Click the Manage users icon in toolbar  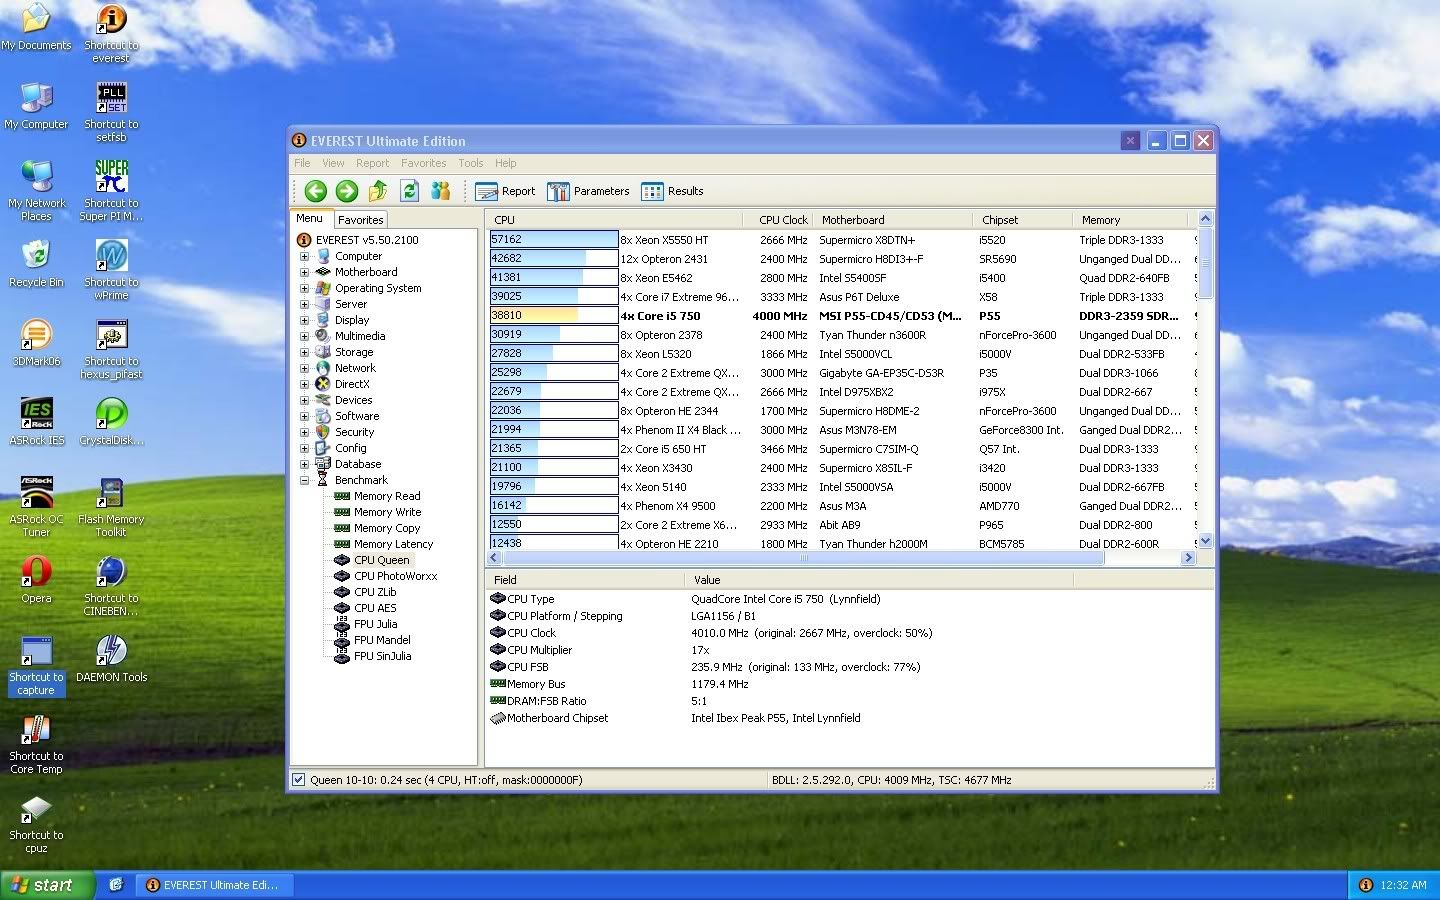coord(440,191)
